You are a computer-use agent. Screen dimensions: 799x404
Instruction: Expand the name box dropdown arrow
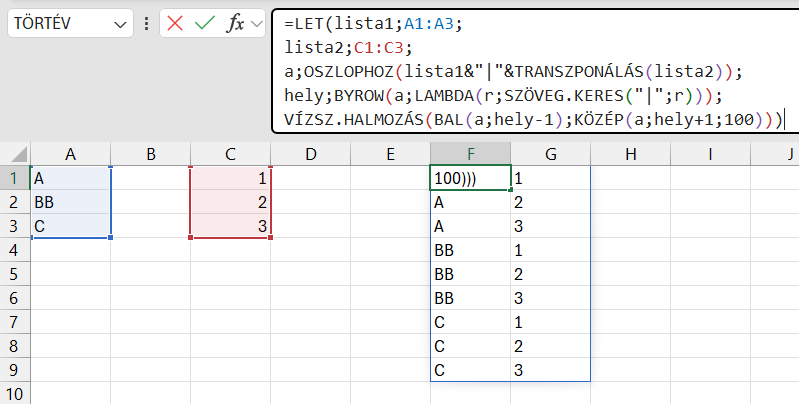121,24
